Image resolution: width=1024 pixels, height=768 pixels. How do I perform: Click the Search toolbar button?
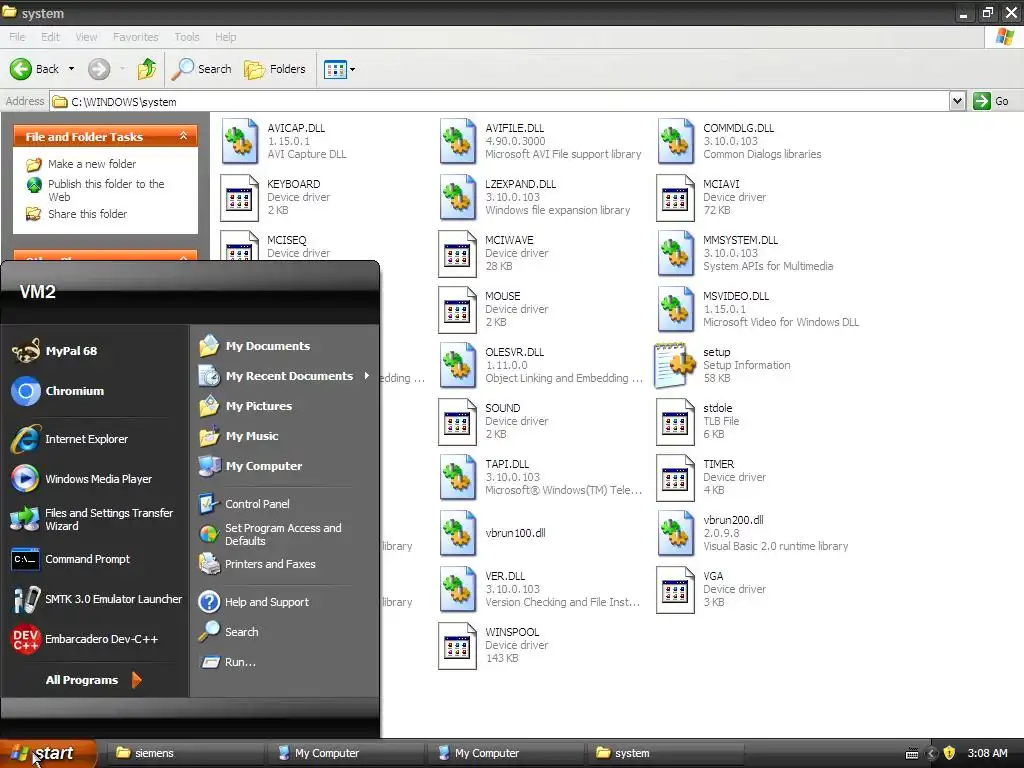(x=201, y=69)
